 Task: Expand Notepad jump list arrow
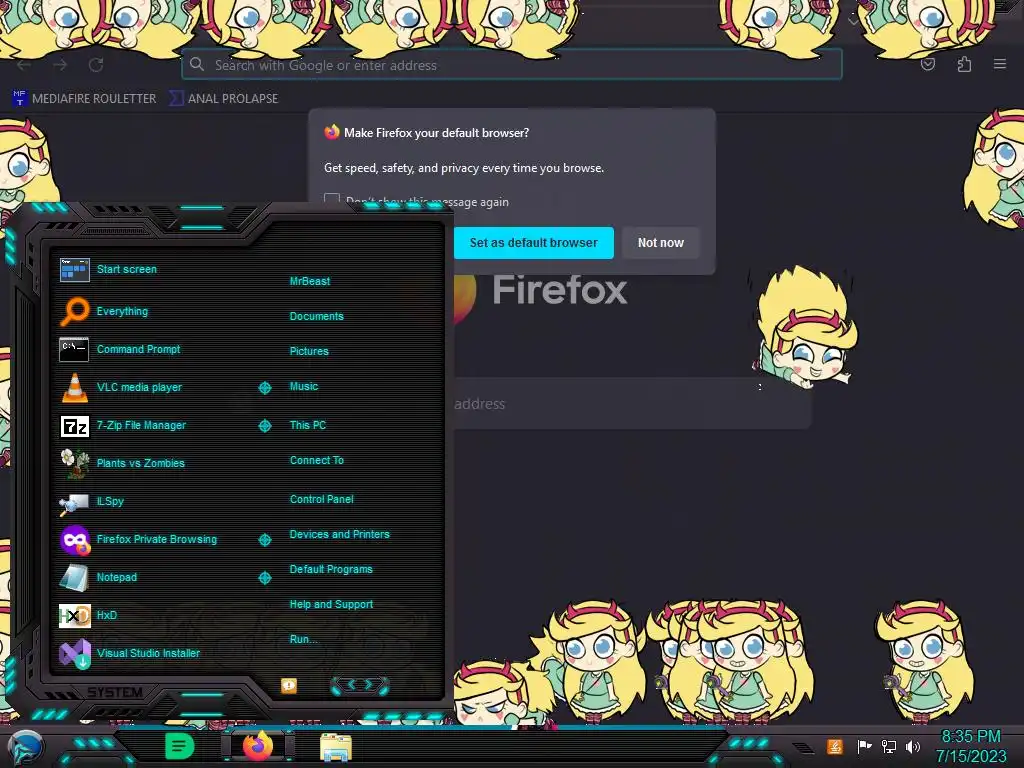coord(264,578)
